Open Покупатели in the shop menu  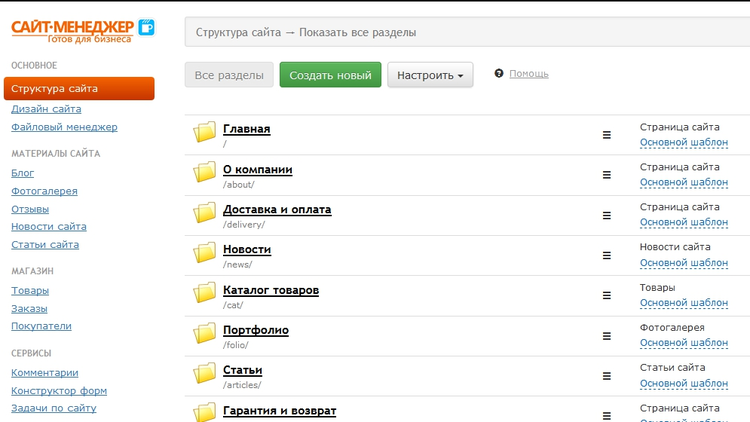[x=41, y=326]
